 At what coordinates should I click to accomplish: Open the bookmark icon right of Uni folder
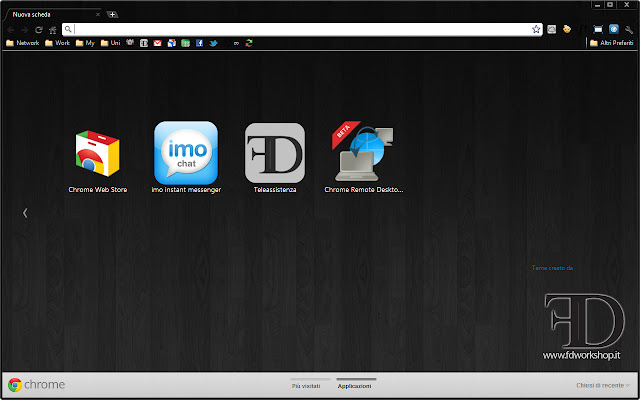[130, 42]
